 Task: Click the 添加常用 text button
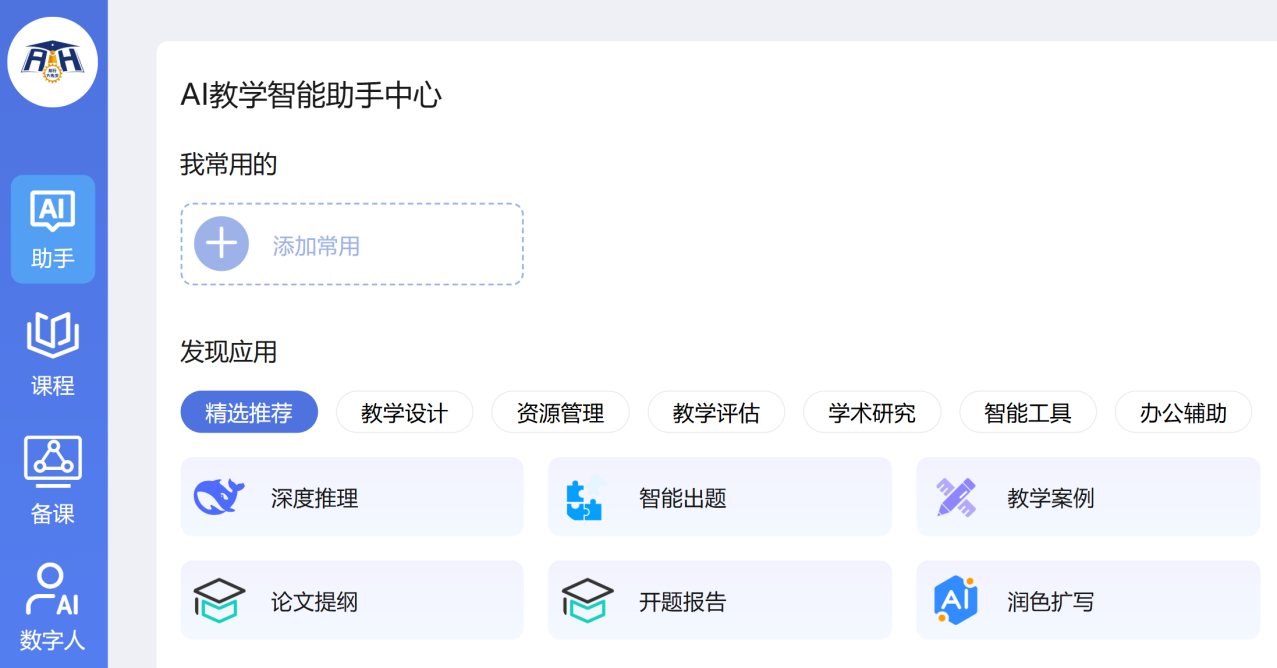(316, 246)
